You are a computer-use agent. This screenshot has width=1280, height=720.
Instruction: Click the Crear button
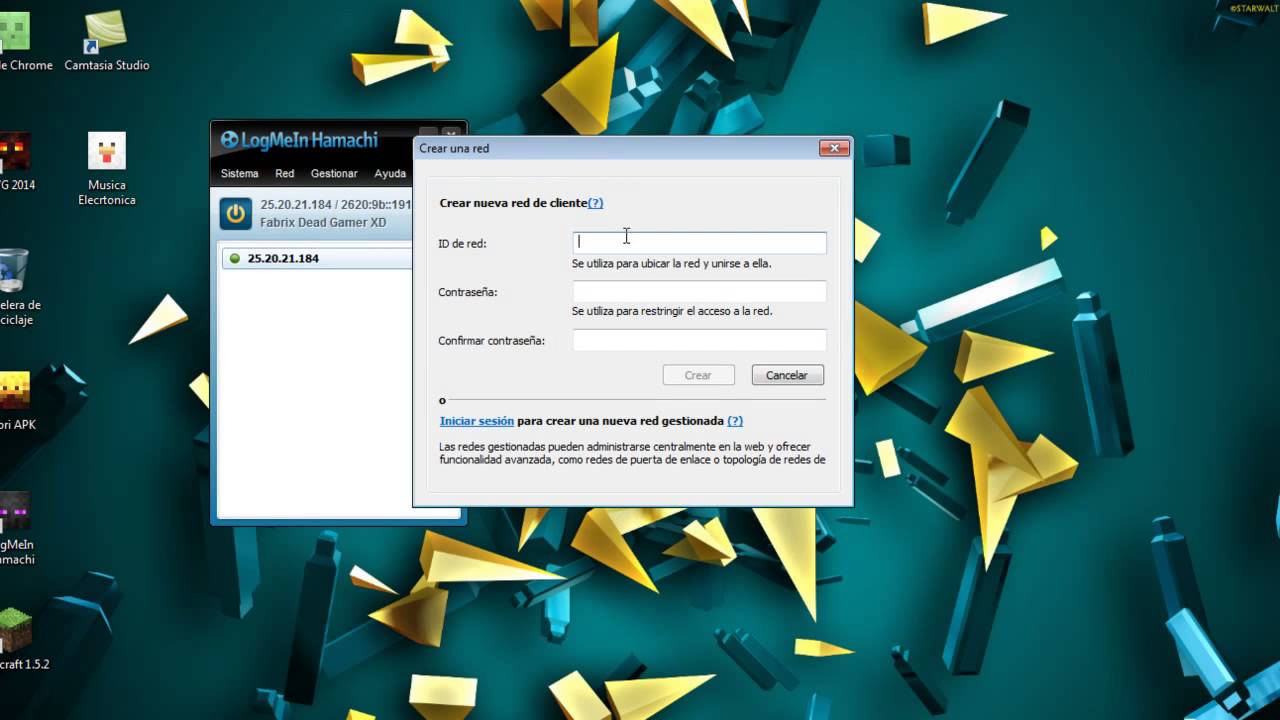(698, 375)
